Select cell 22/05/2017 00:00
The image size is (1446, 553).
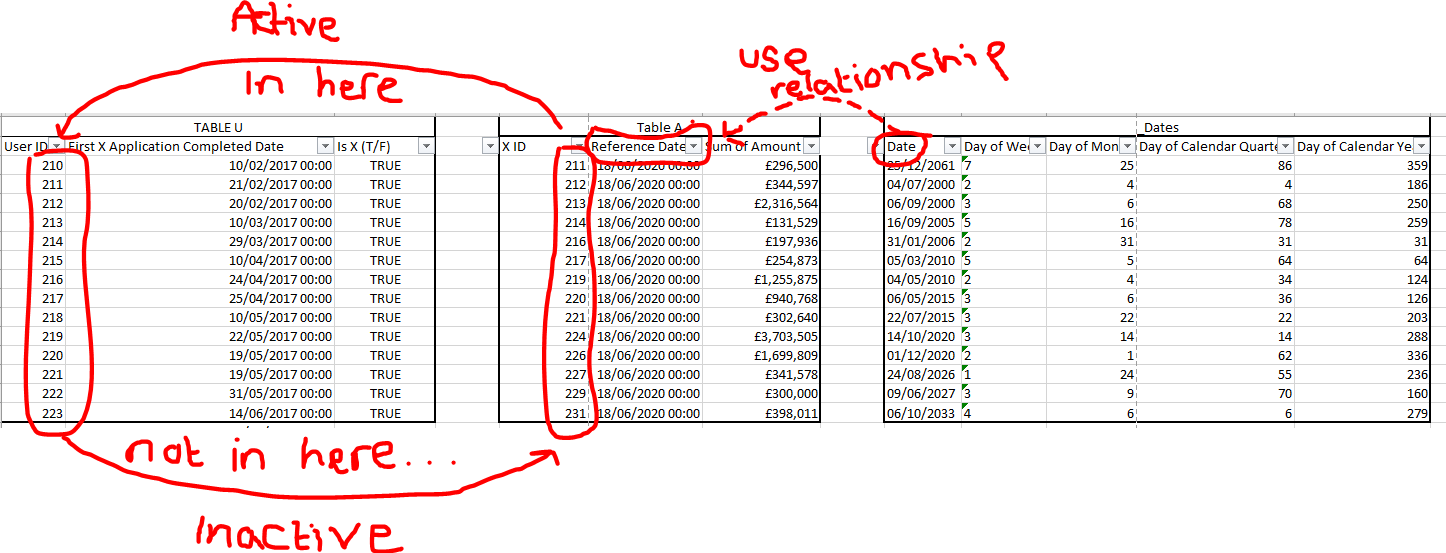coord(200,336)
